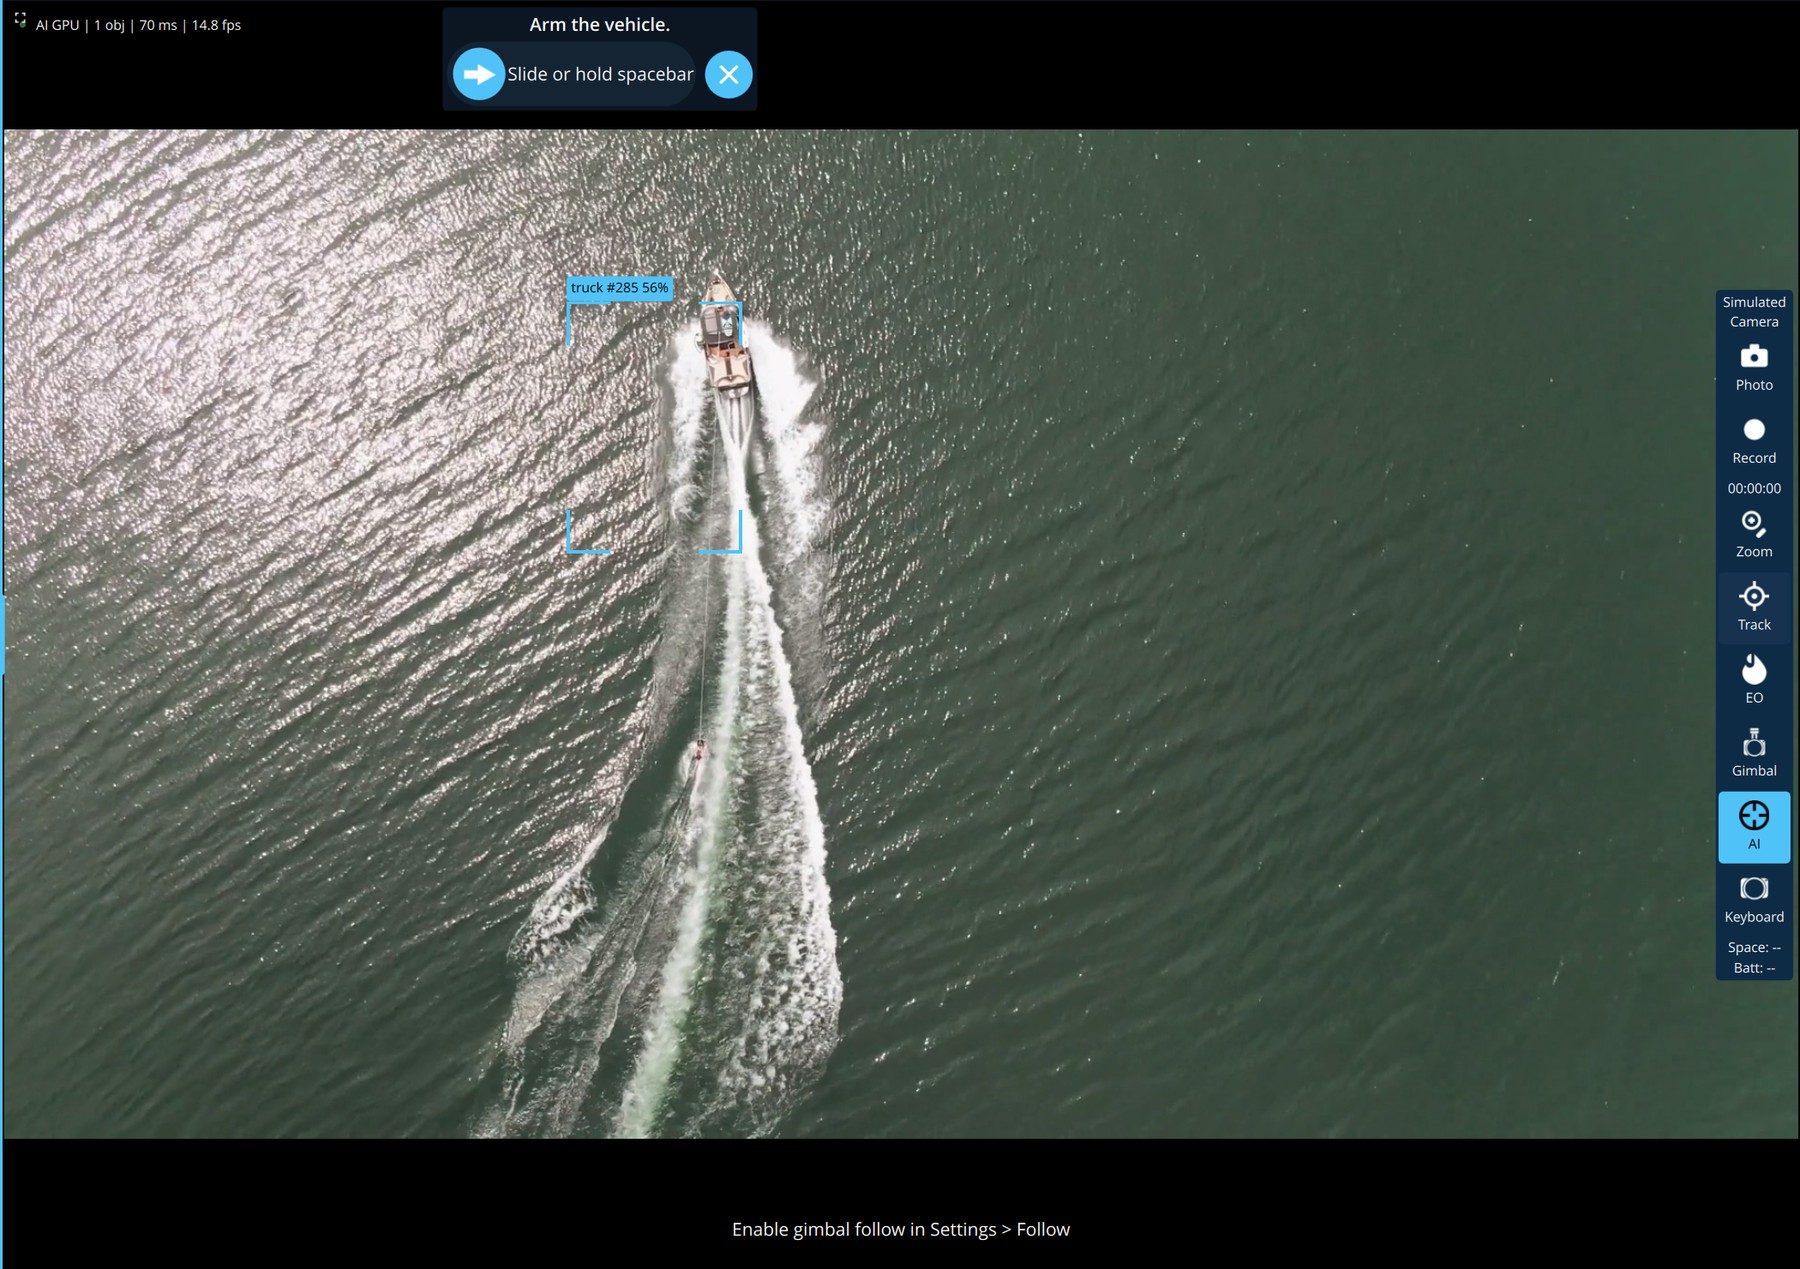The width and height of the screenshot is (1800, 1269).
Task: Start recording with the Record button
Action: pos(1754,440)
